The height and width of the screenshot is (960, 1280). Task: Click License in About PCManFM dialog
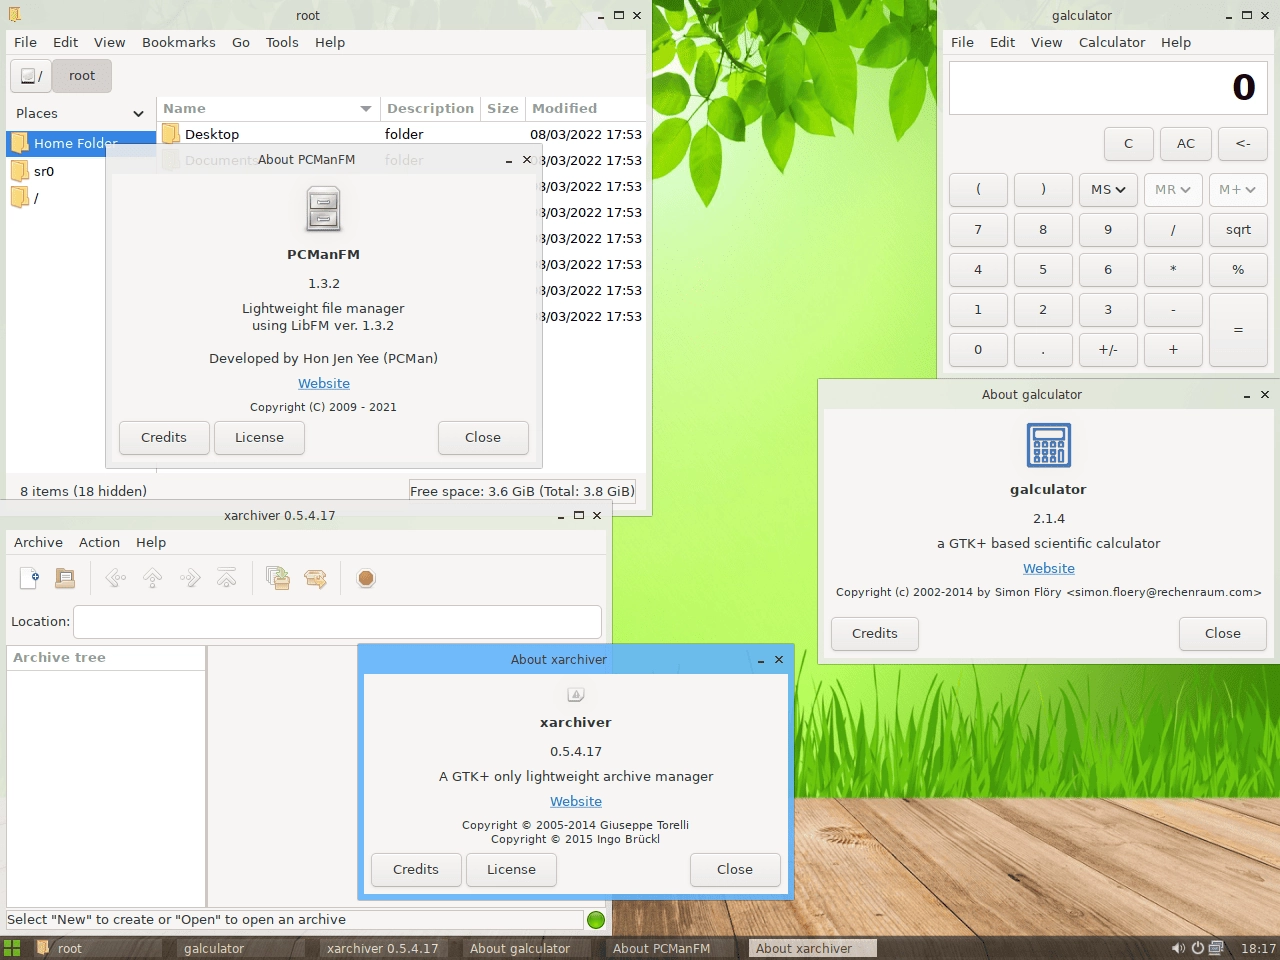tap(259, 438)
